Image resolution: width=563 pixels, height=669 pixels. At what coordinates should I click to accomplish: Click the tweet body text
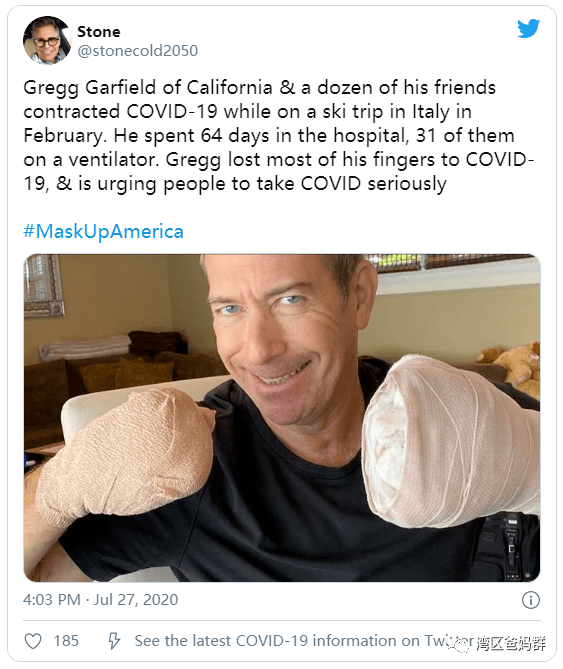point(279,136)
